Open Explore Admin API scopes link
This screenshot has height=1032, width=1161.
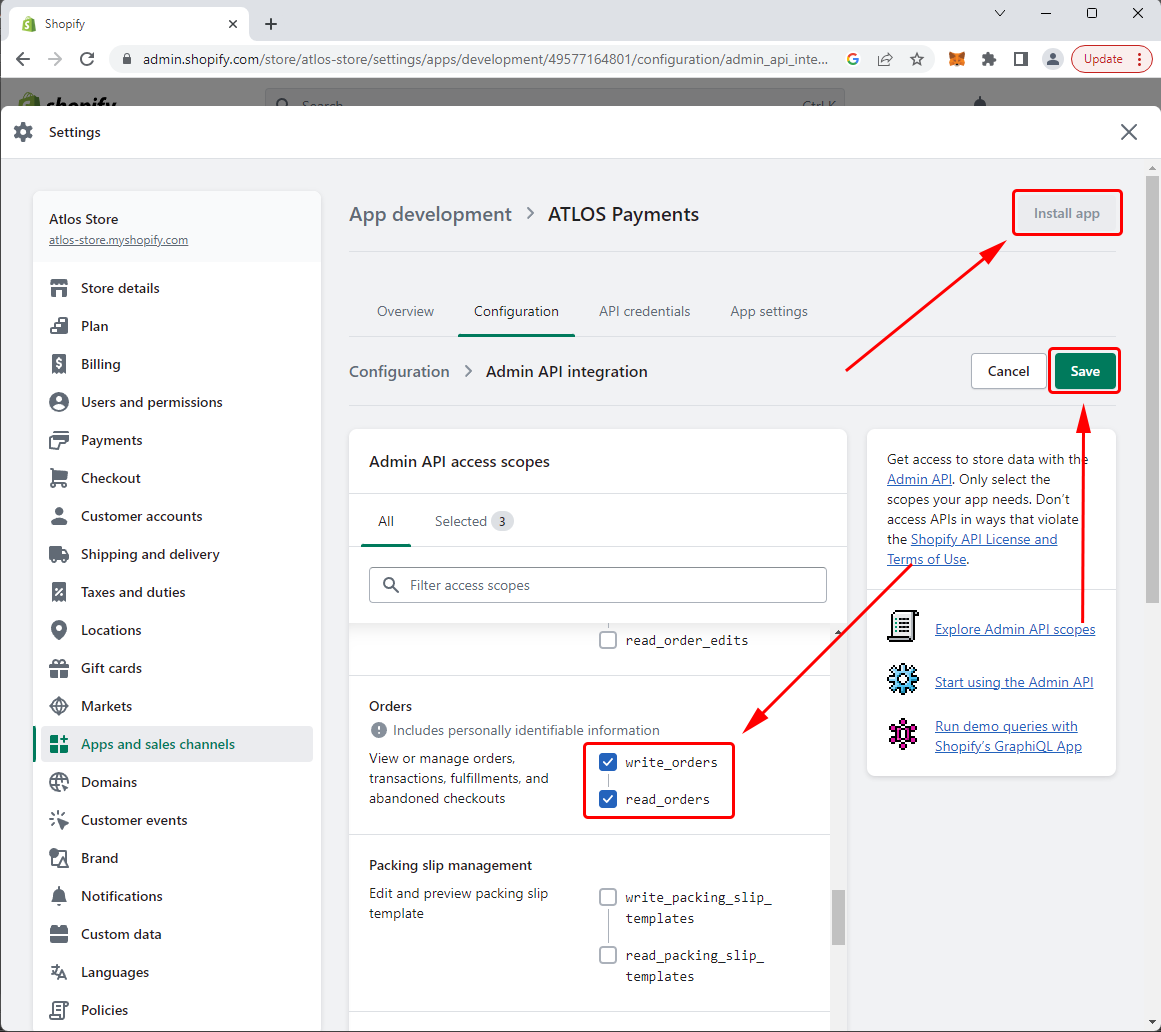coord(1014,629)
